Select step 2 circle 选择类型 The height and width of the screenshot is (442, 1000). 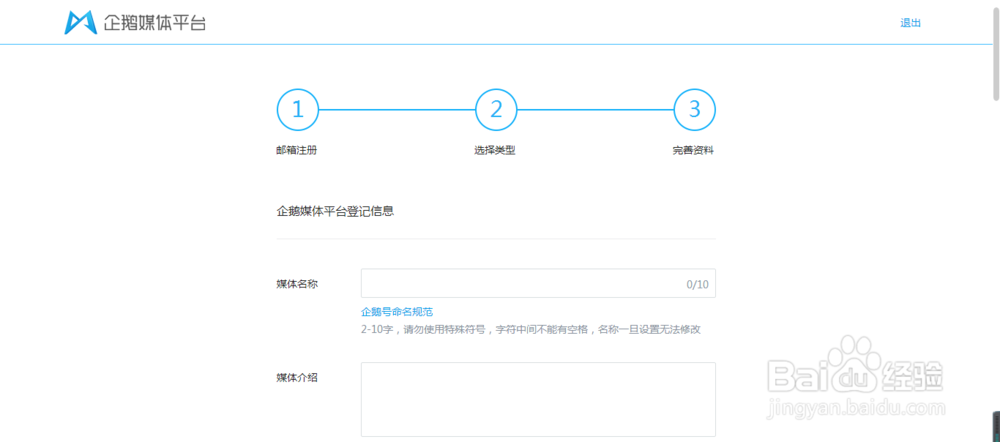pos(496,110)
